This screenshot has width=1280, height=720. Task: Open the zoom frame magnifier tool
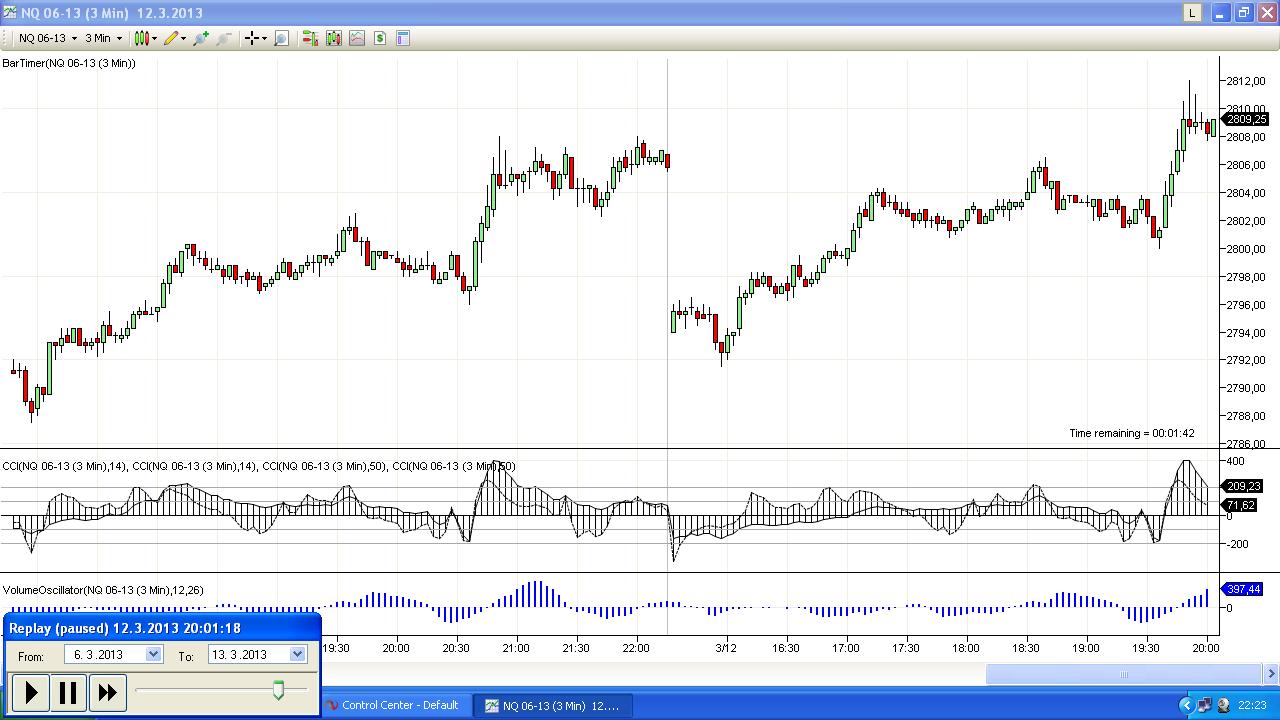click(x=282, y=38)
